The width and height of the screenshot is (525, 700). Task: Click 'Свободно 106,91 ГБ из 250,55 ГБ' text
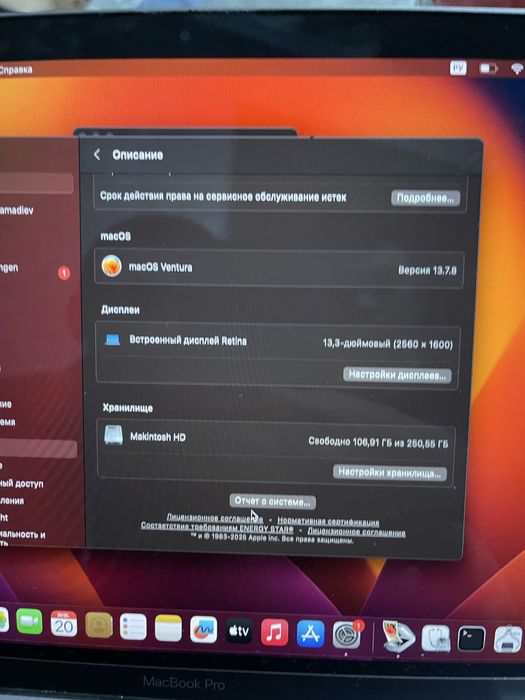coord(378,442)
